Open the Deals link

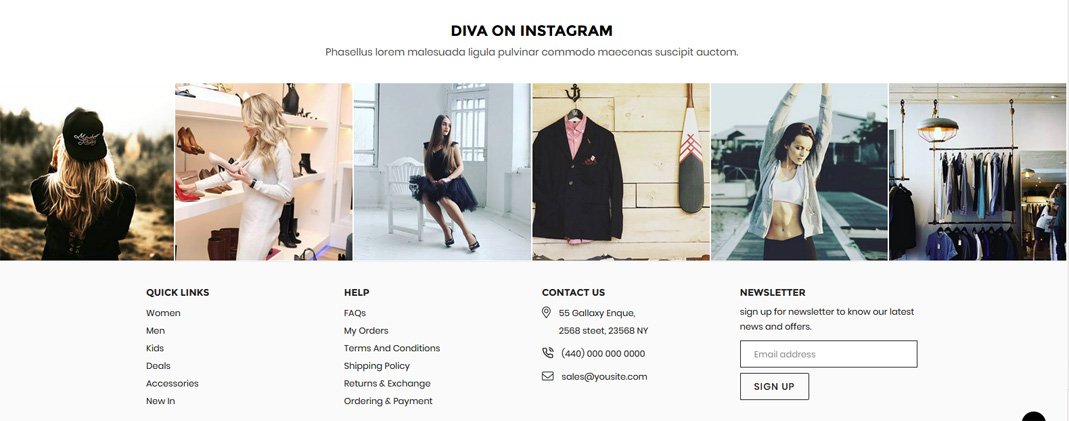(x=158, y=366)
